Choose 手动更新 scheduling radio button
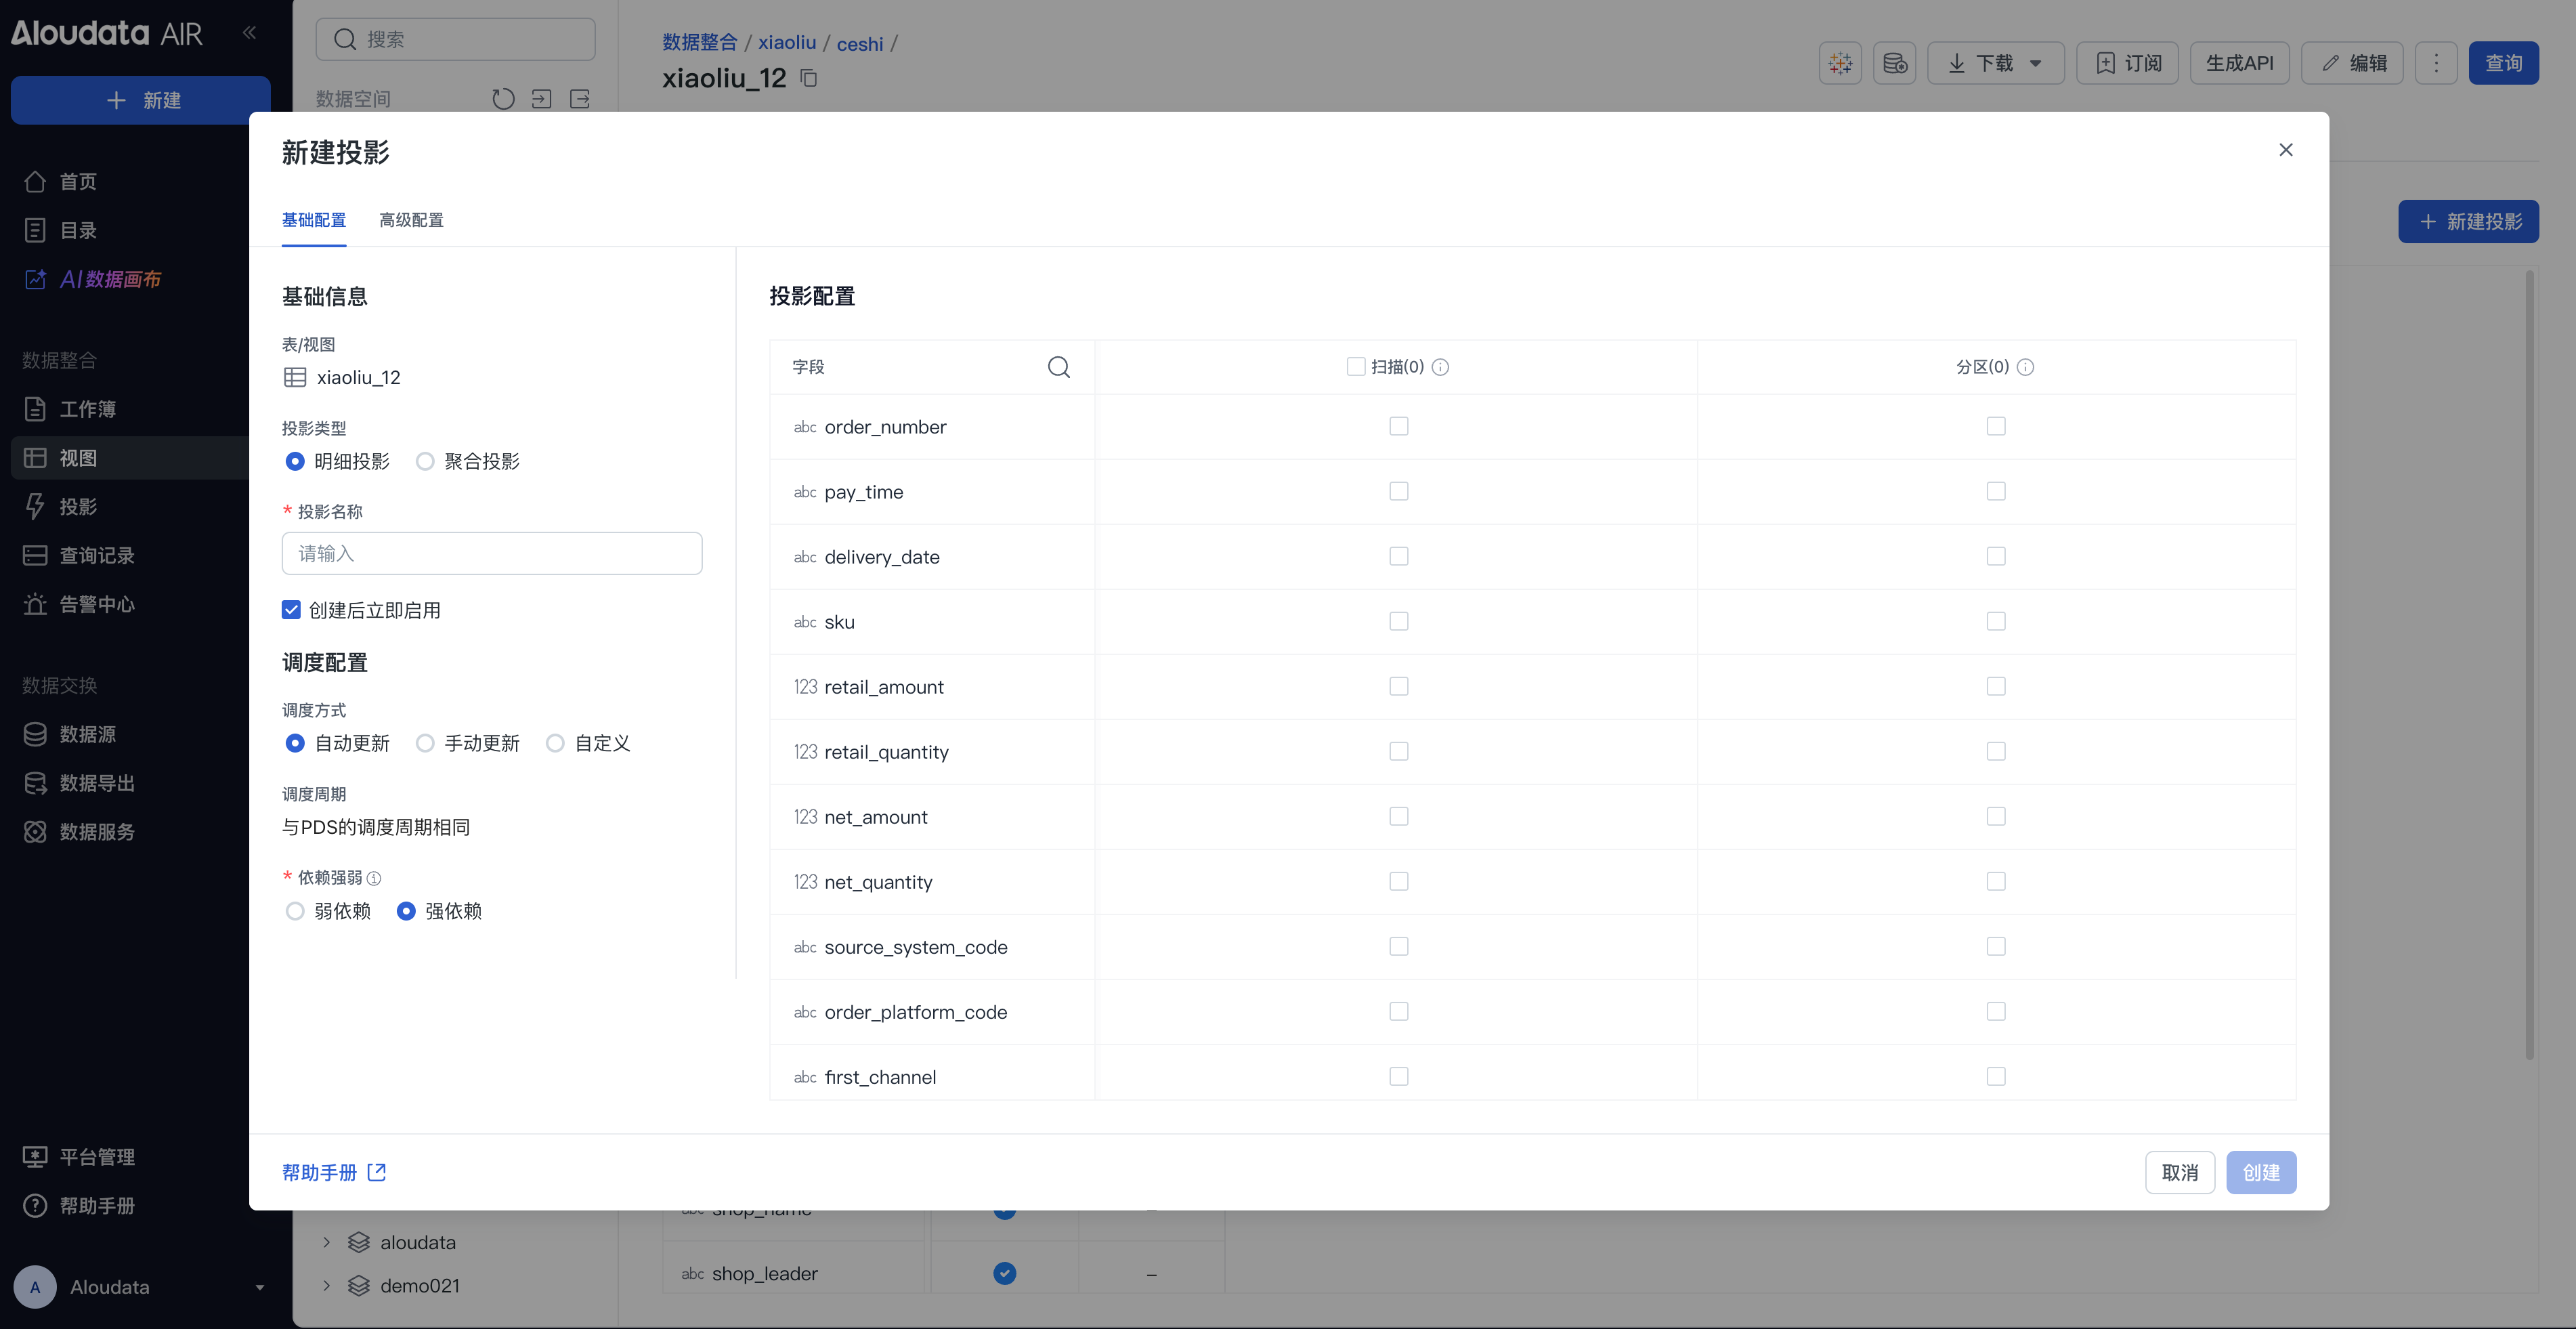 coord(425,743)
